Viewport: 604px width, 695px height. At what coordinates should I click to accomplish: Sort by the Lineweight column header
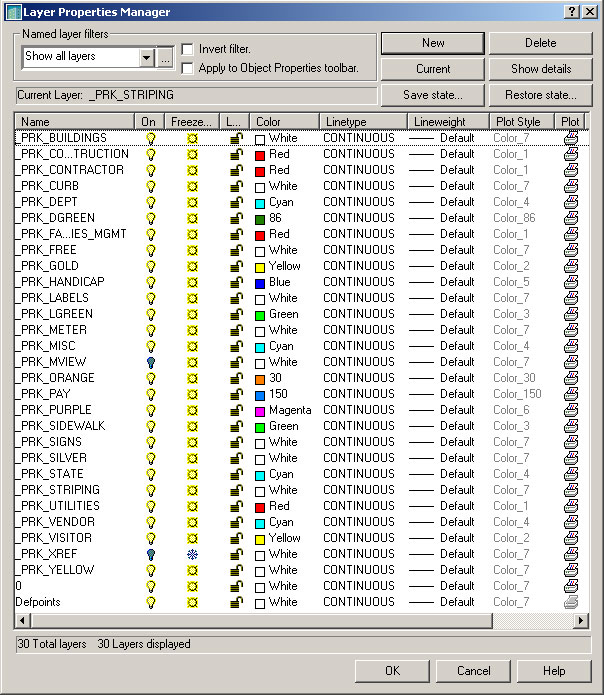448,121
